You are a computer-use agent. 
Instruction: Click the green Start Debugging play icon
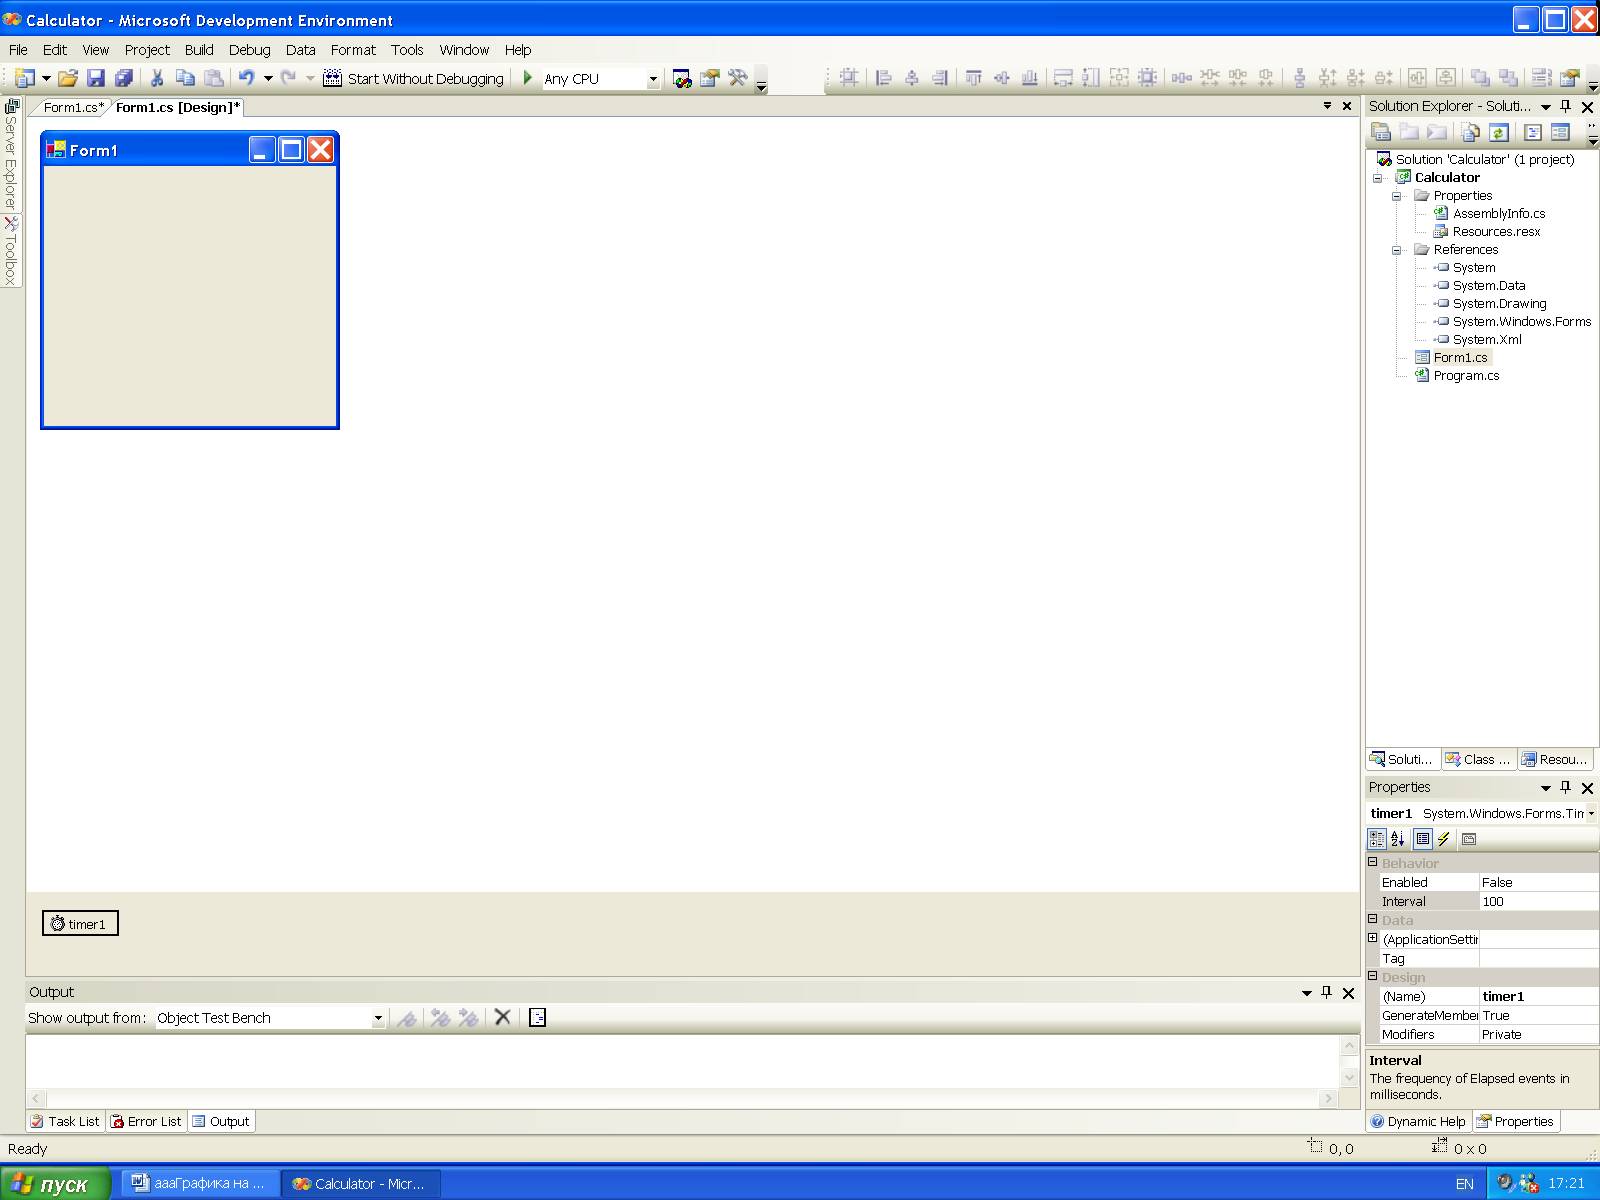tap(528, 78)
